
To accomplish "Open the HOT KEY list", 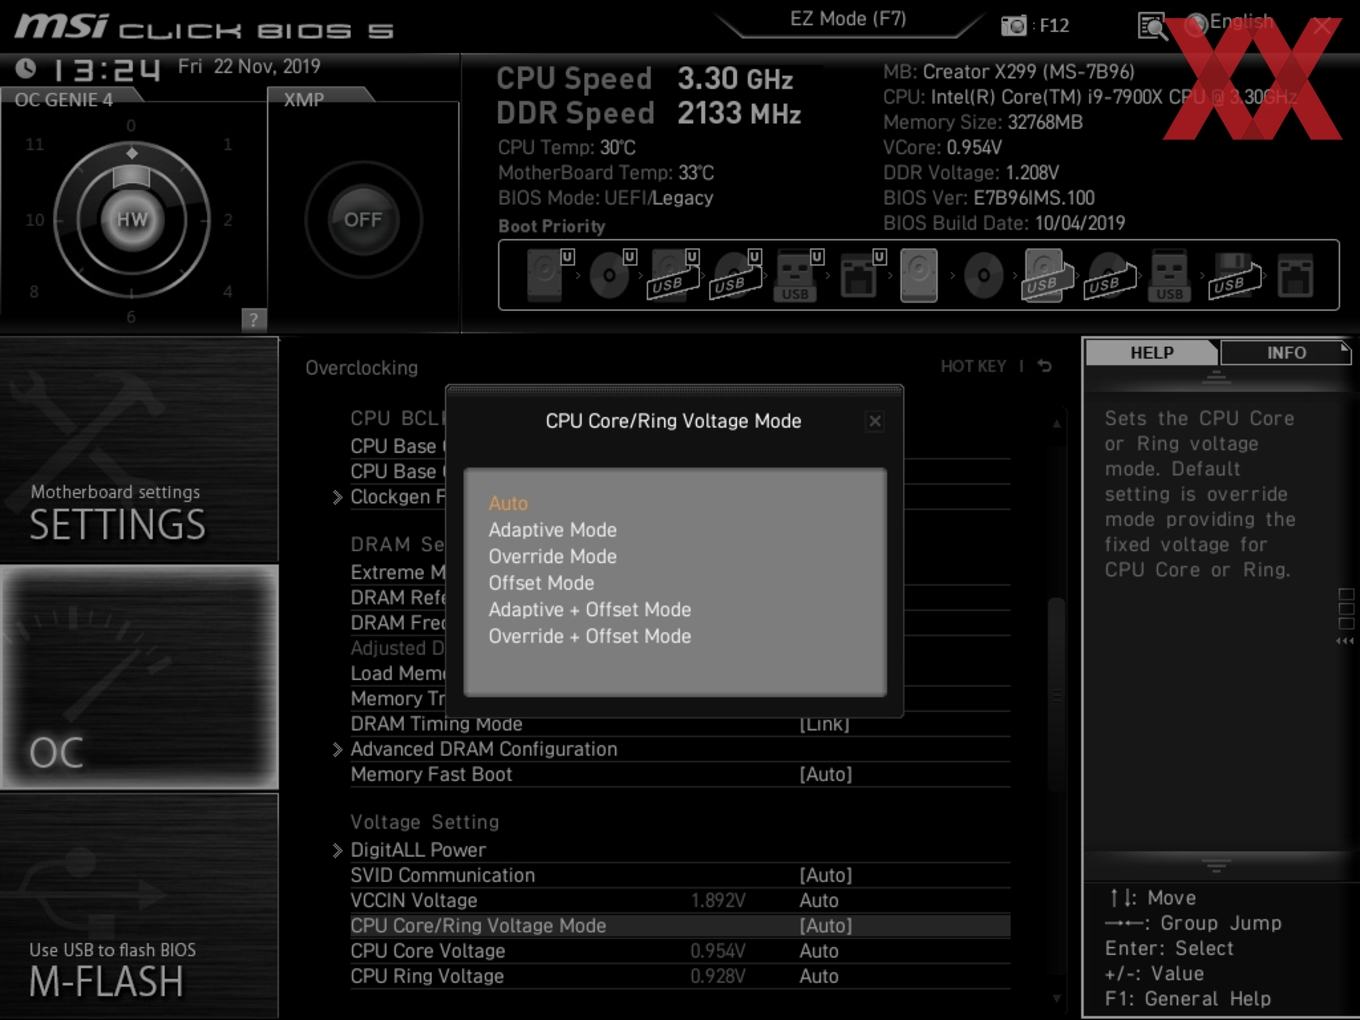I will (x=973, y=366).
